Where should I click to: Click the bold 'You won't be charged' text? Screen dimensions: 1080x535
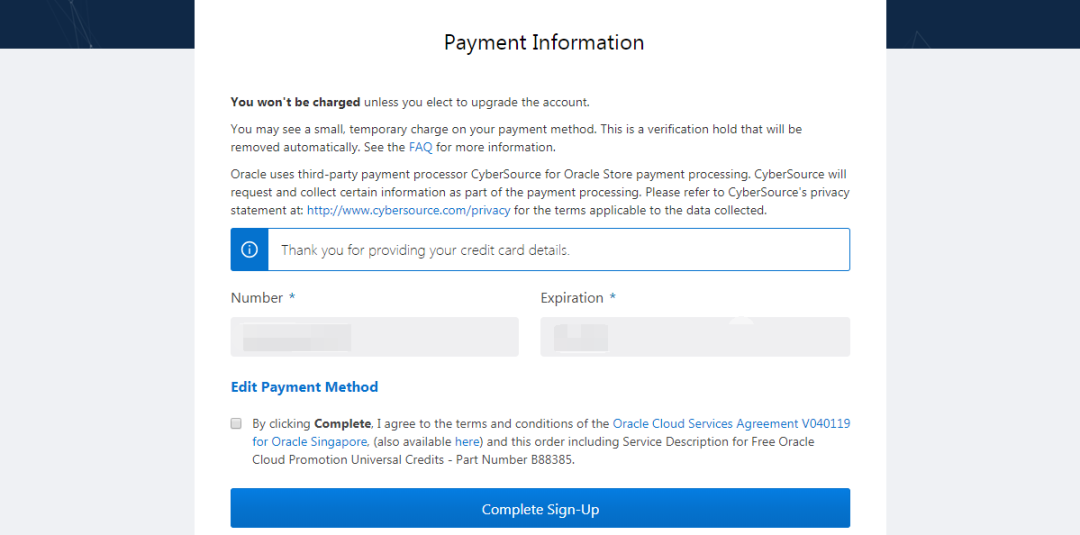(x=295, y=102)
